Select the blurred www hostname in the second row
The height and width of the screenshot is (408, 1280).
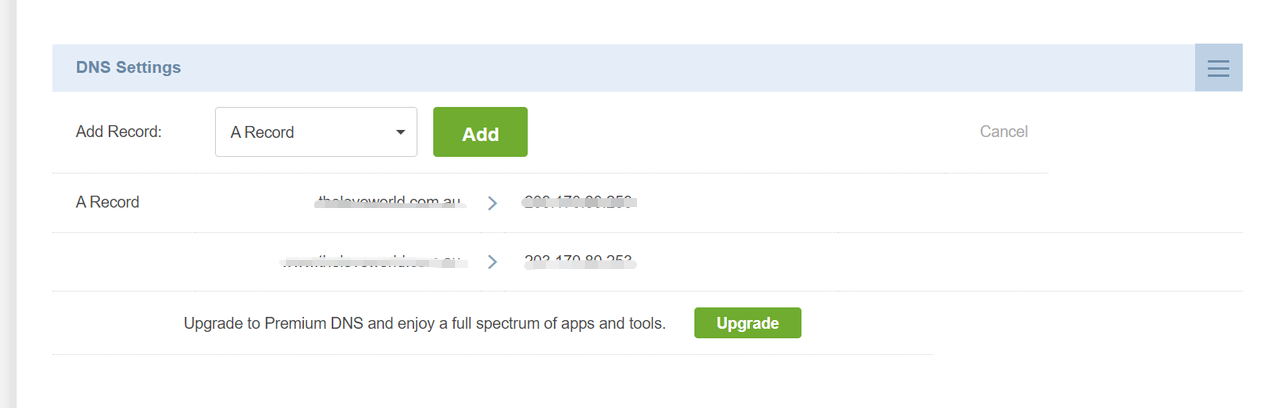pos(372,262)
